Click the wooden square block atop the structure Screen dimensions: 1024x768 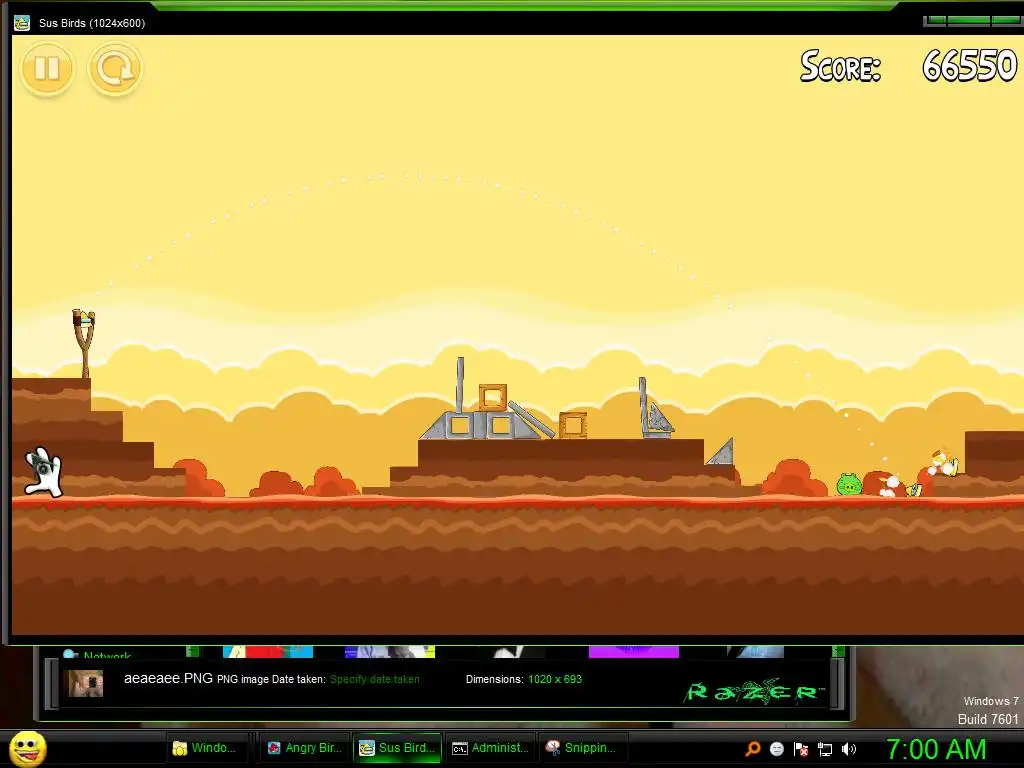[492, 397]
